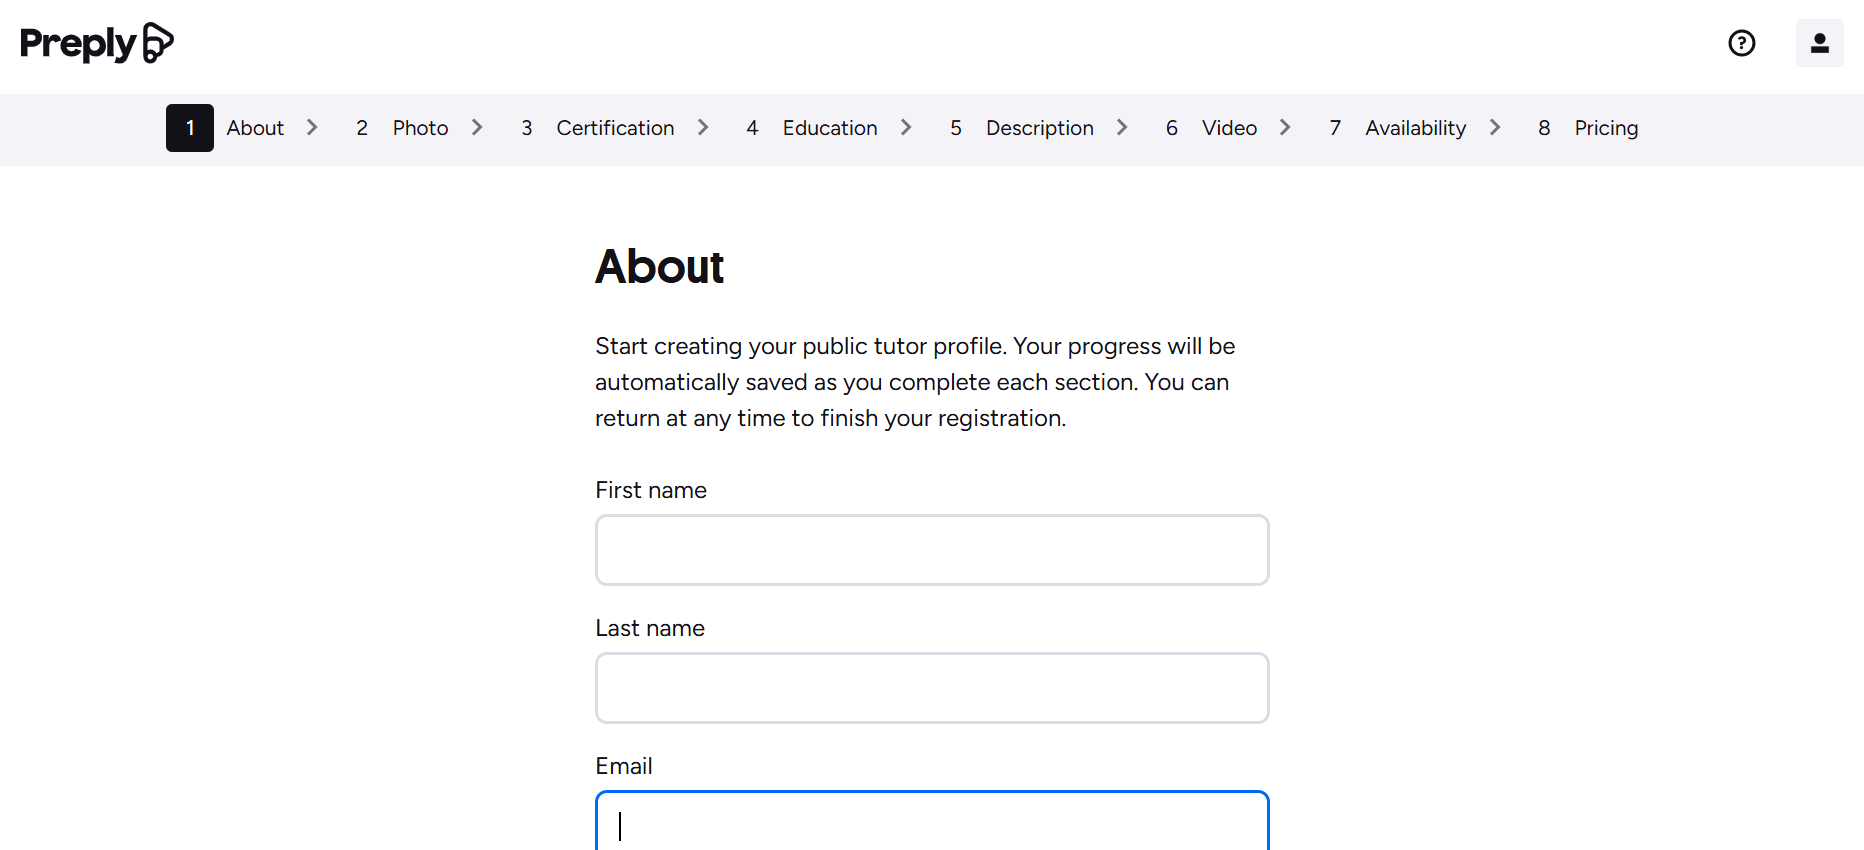Click the Preply logo
The height and width of the screenshot is (850, 1864).
[97, 43]
